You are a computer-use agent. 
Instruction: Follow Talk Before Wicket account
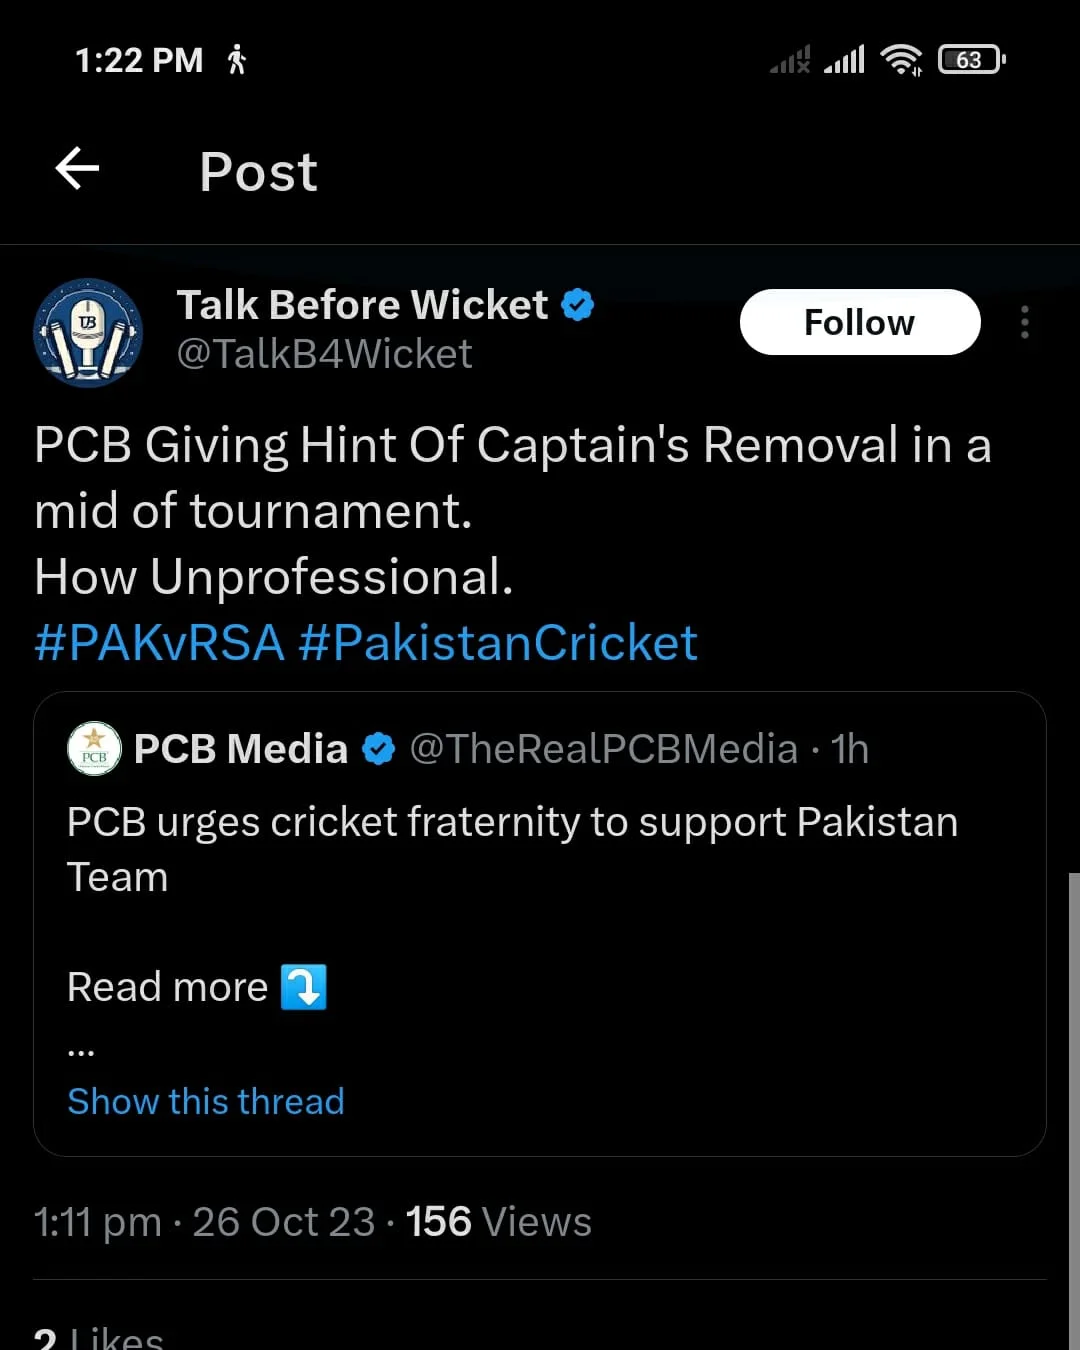click(x=860, y=322)
